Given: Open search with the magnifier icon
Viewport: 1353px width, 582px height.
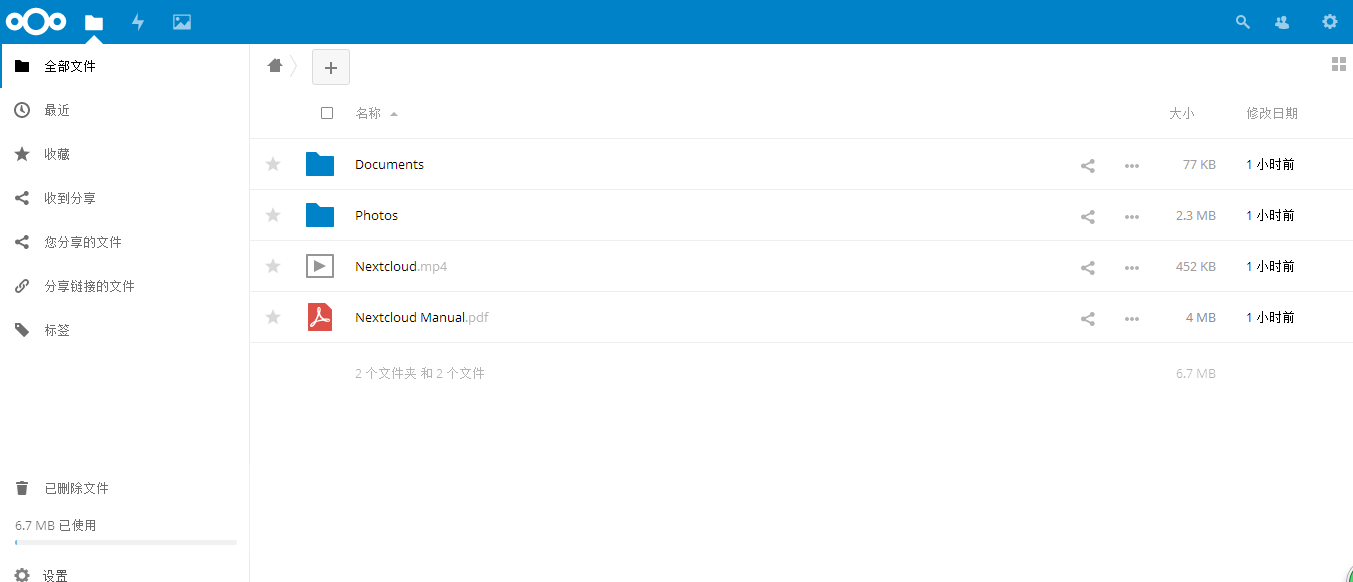Looking at the screenshot, I should [1242, 21].
